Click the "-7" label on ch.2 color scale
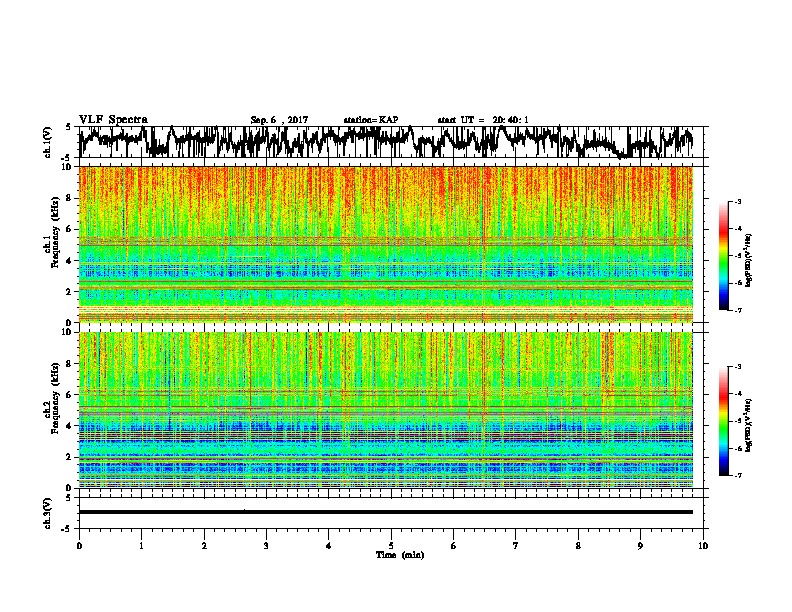 pos(738,476)
